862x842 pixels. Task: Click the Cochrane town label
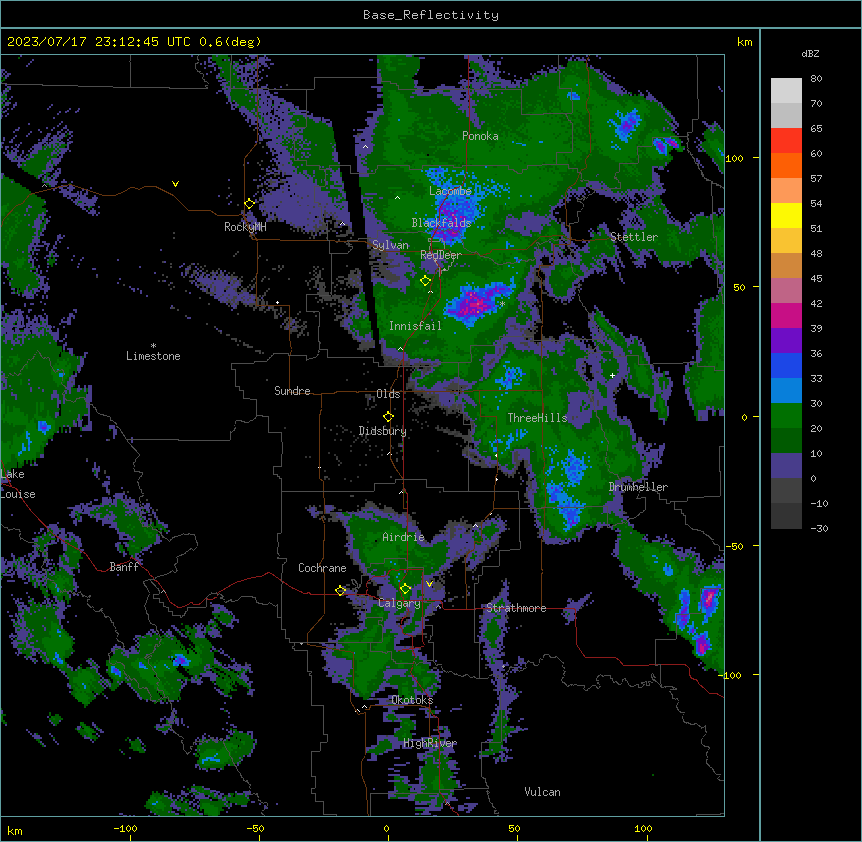tap(322, 568)
